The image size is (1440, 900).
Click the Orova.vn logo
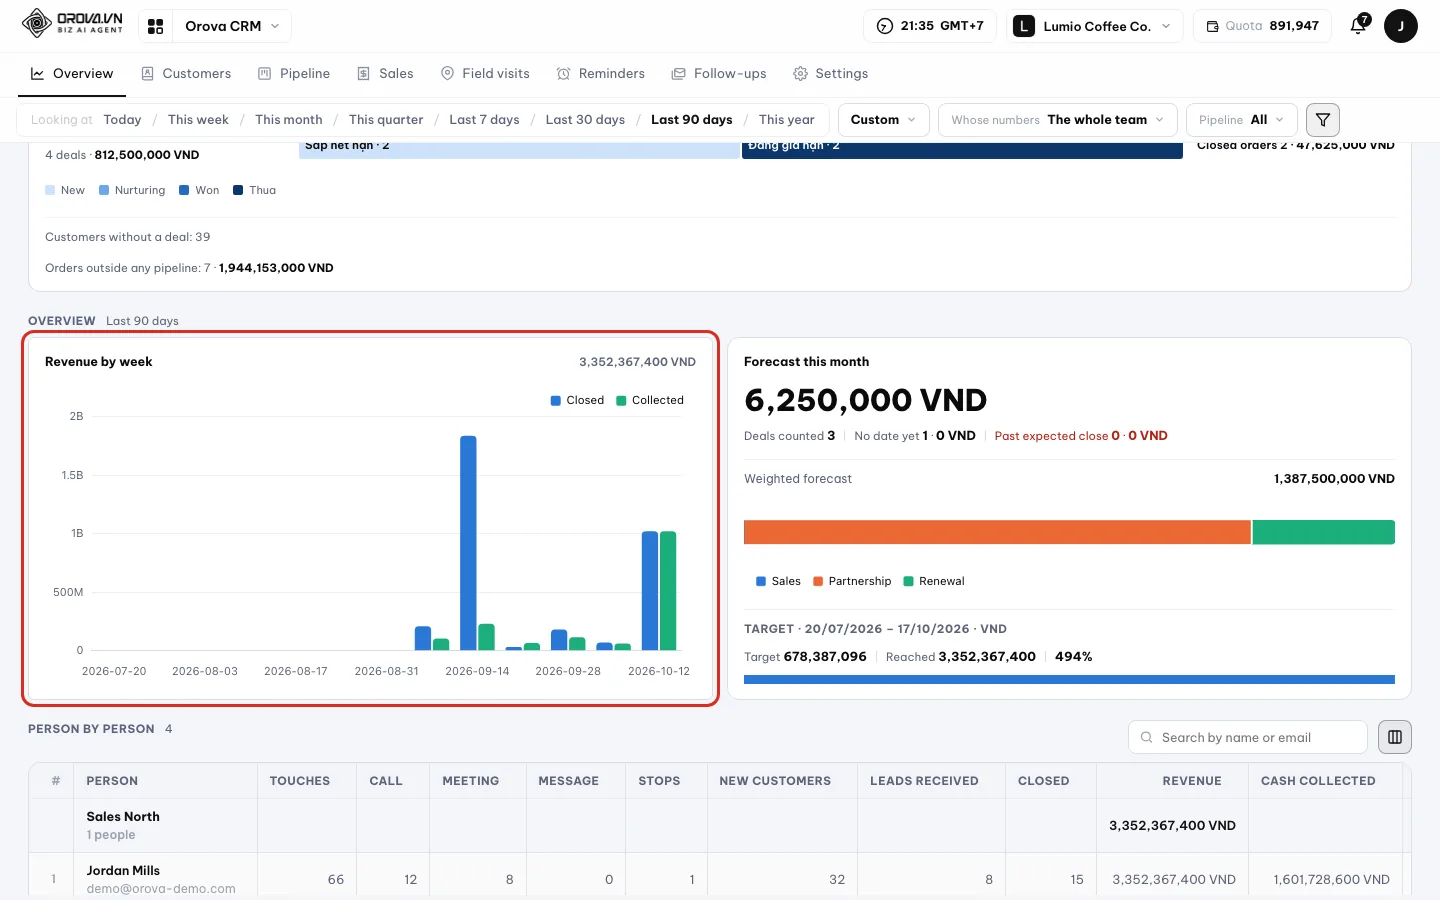(72, 23)
